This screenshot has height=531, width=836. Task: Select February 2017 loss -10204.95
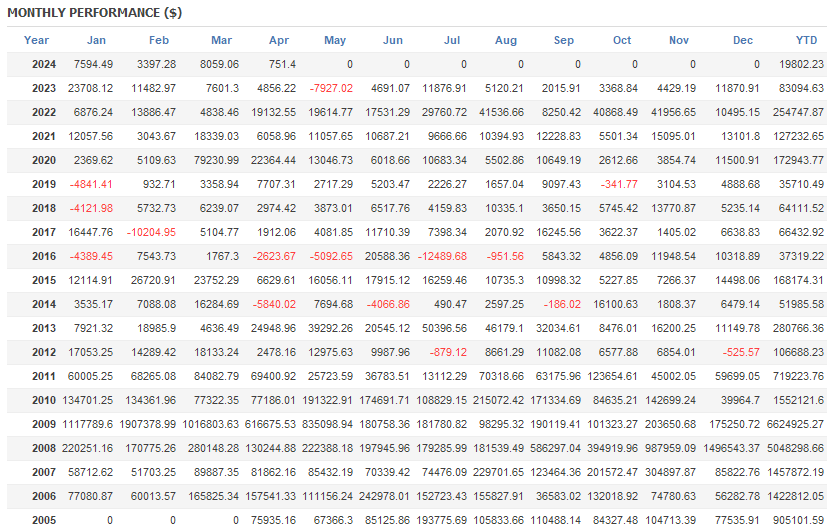click(151, 232)
